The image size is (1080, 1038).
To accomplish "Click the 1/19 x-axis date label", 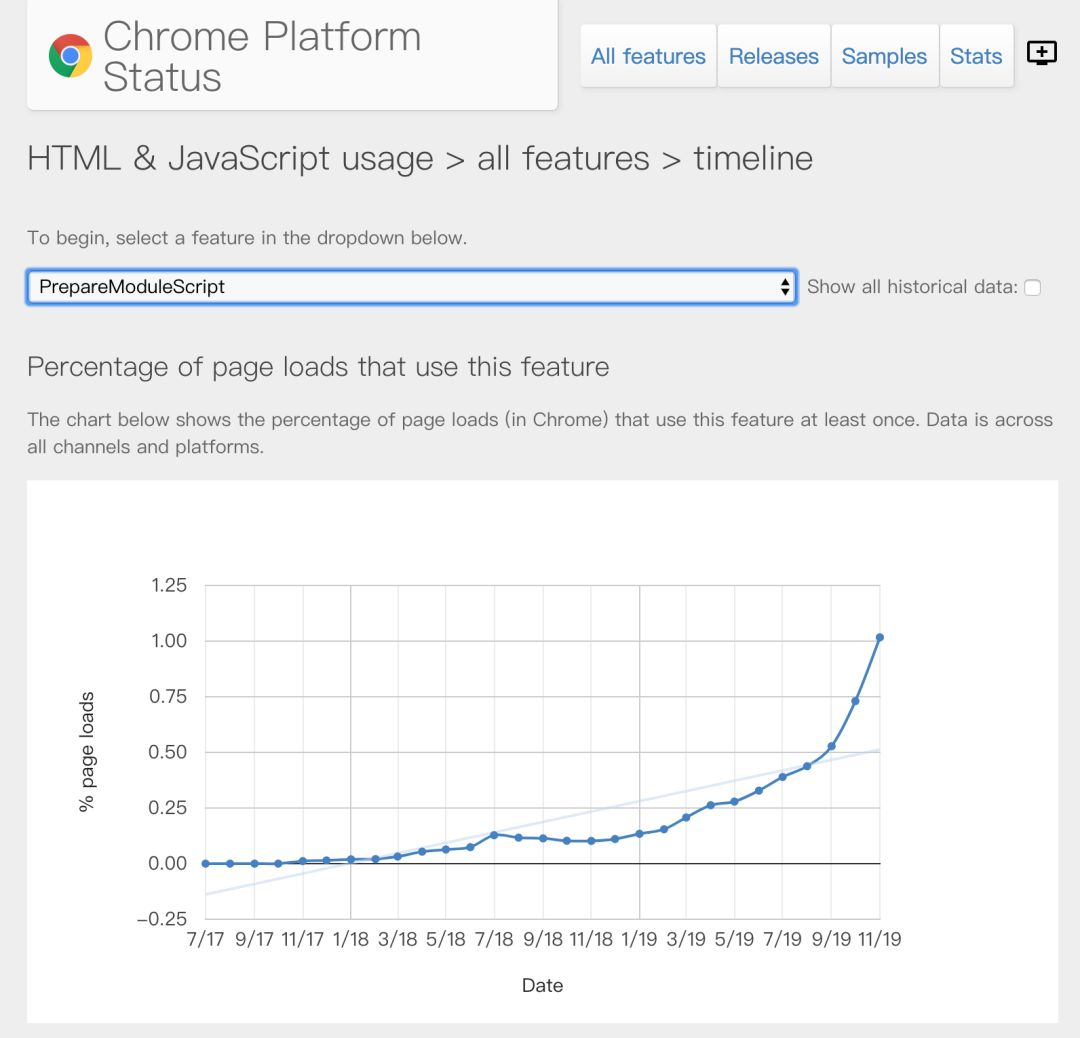I will pyautogui.click(x=639, y=940).
